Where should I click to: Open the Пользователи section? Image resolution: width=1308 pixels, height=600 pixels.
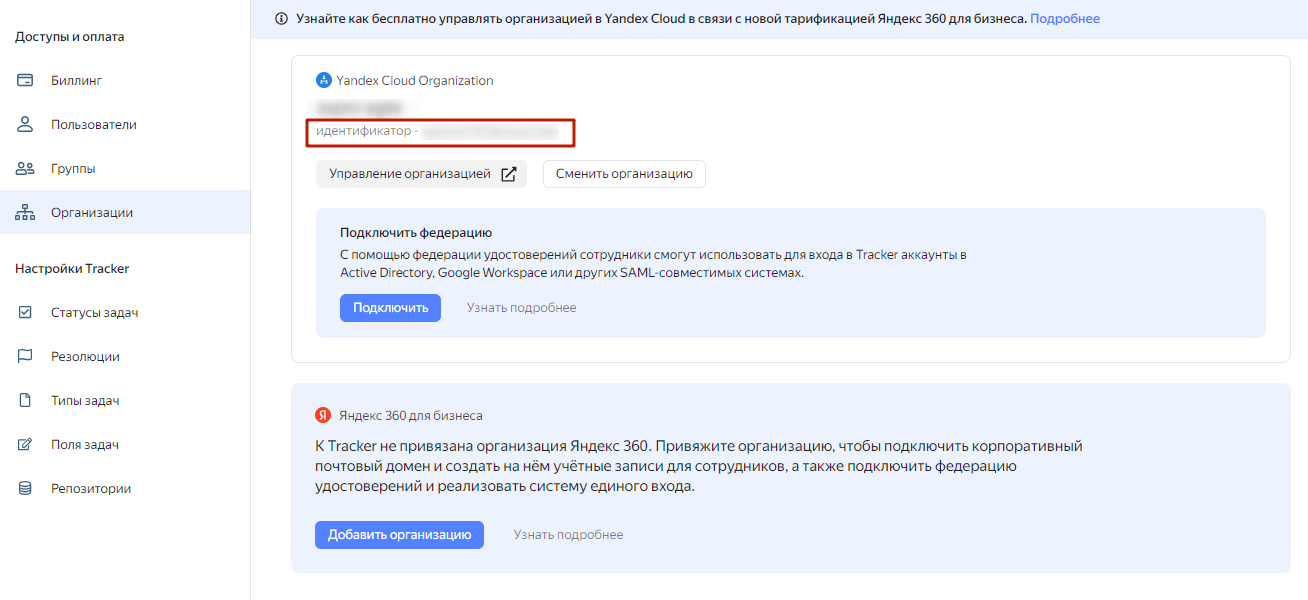[x=125, y=124]
